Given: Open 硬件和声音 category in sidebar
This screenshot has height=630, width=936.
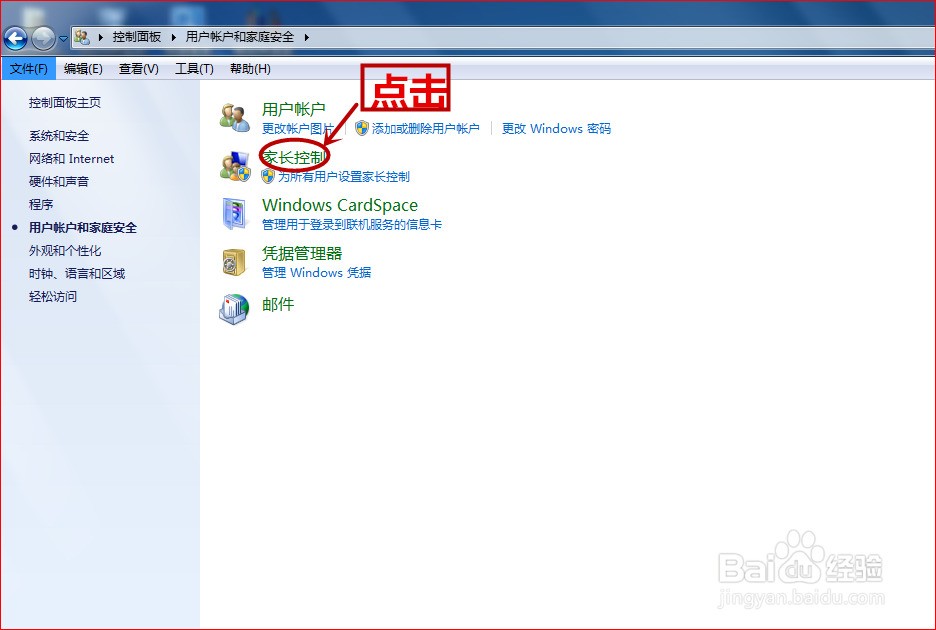Looking at the screenshot, I should tap(58, 182).
